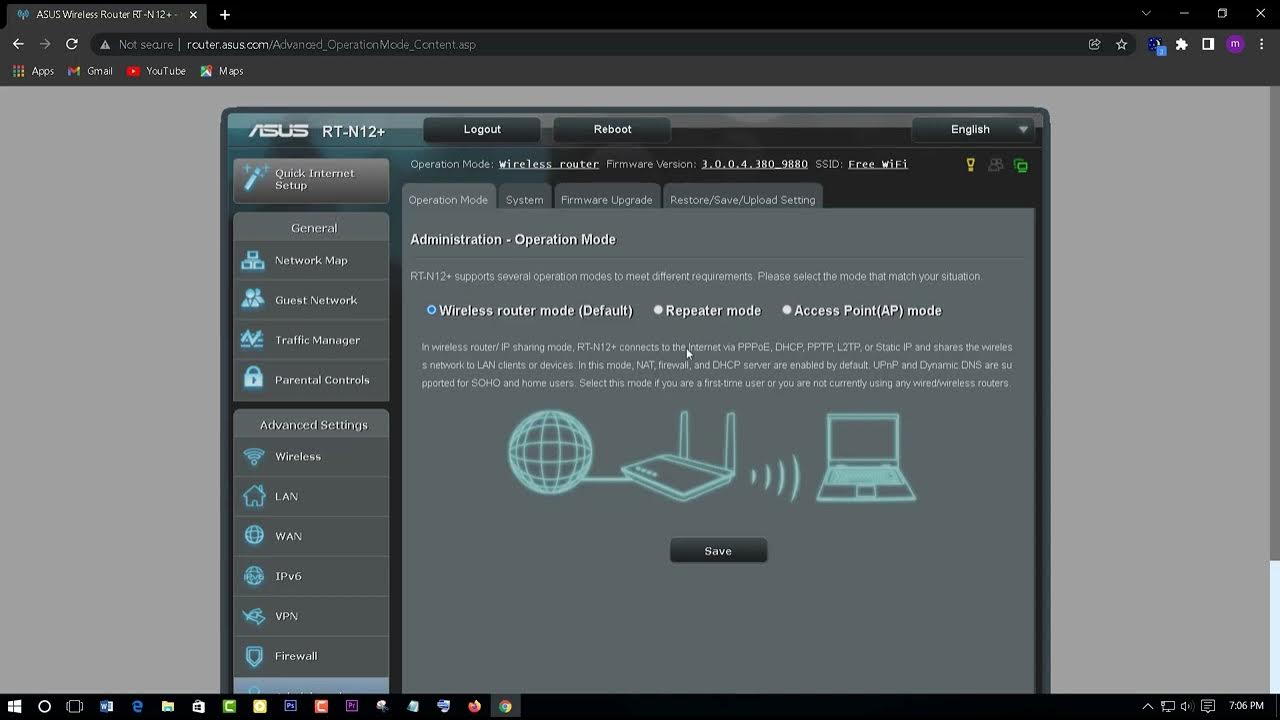The width and height of the screenshot is (1280, 720).
Task: Open LAN settings in sidebar
Action: click(x=311, y=496)
